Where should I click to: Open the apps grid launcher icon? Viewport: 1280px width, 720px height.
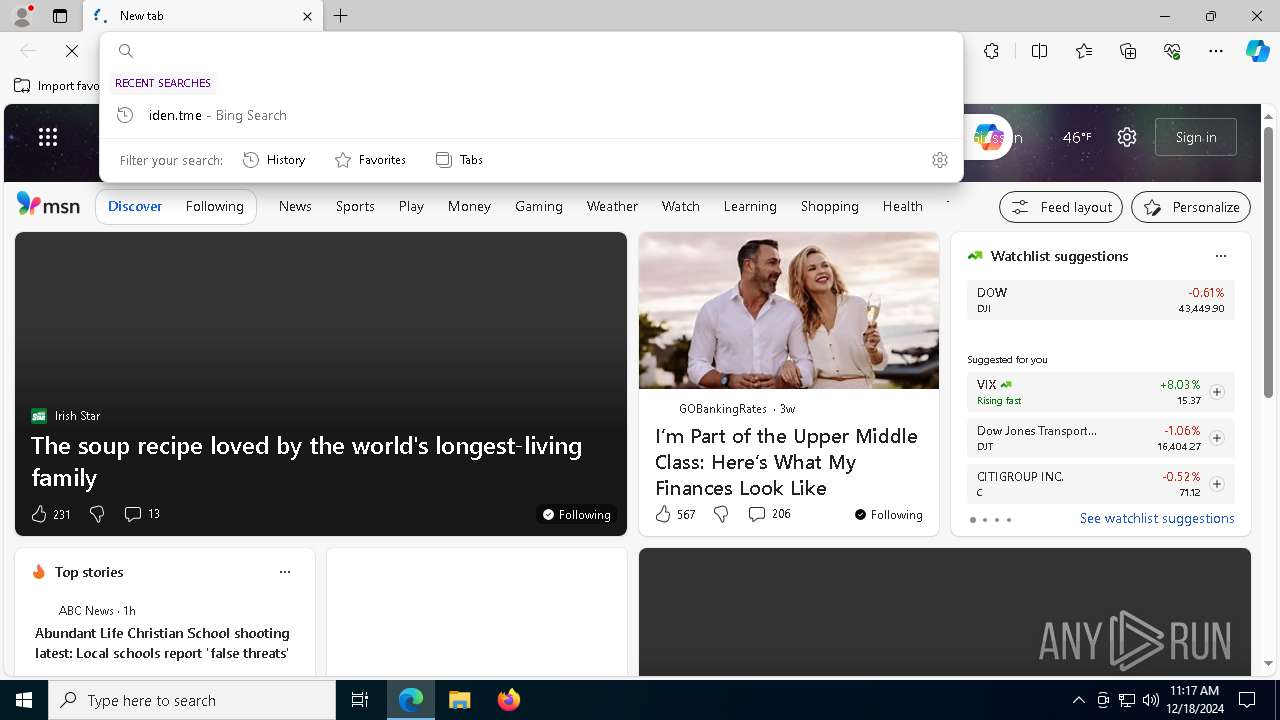click(48, 137)
